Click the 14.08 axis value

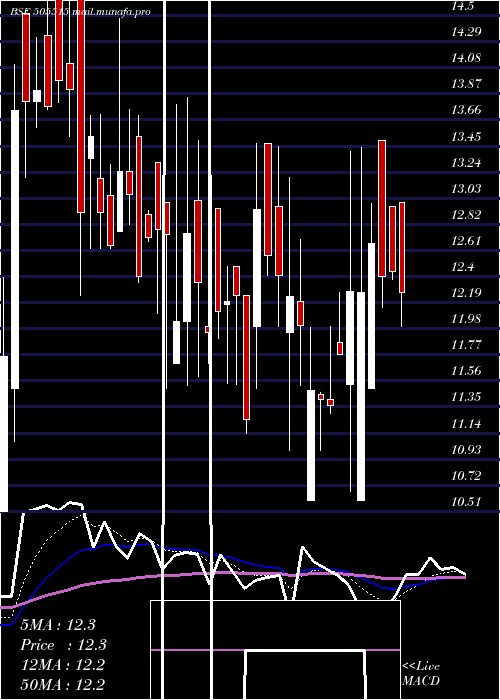point(467,58)
